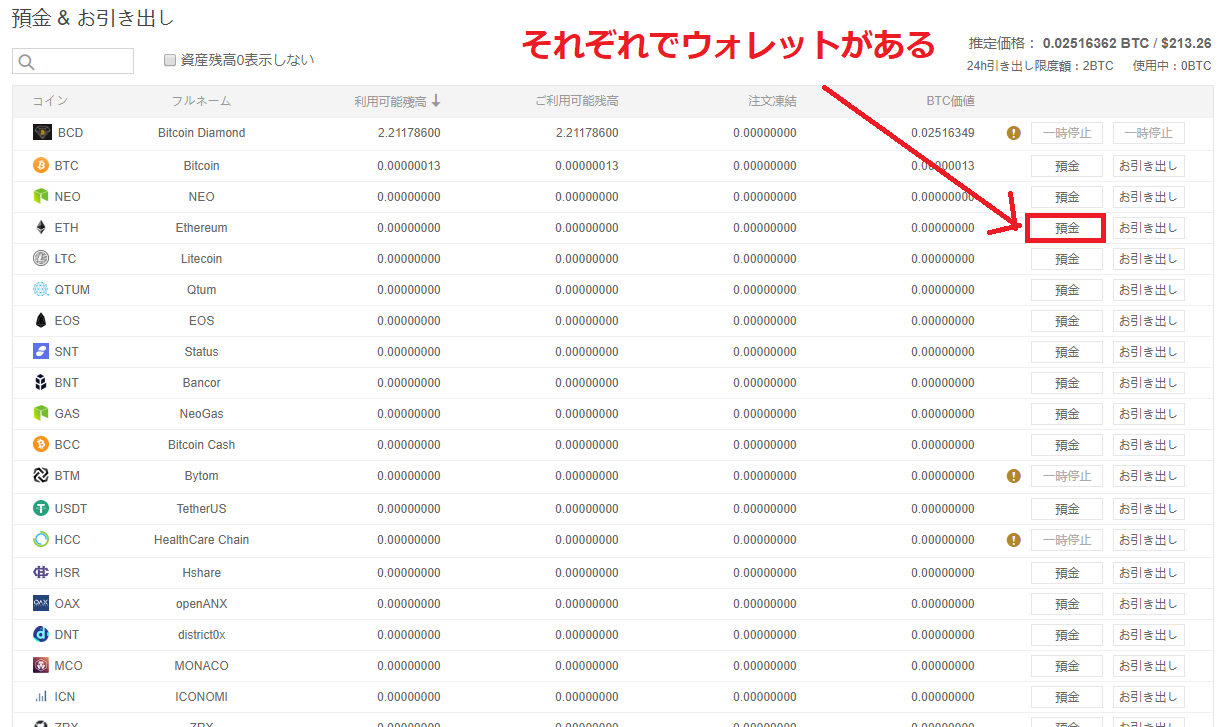This screenshot has height=727, width=1226.
Task: Focus the coin search input field
Action: click(x=73, y=61)
